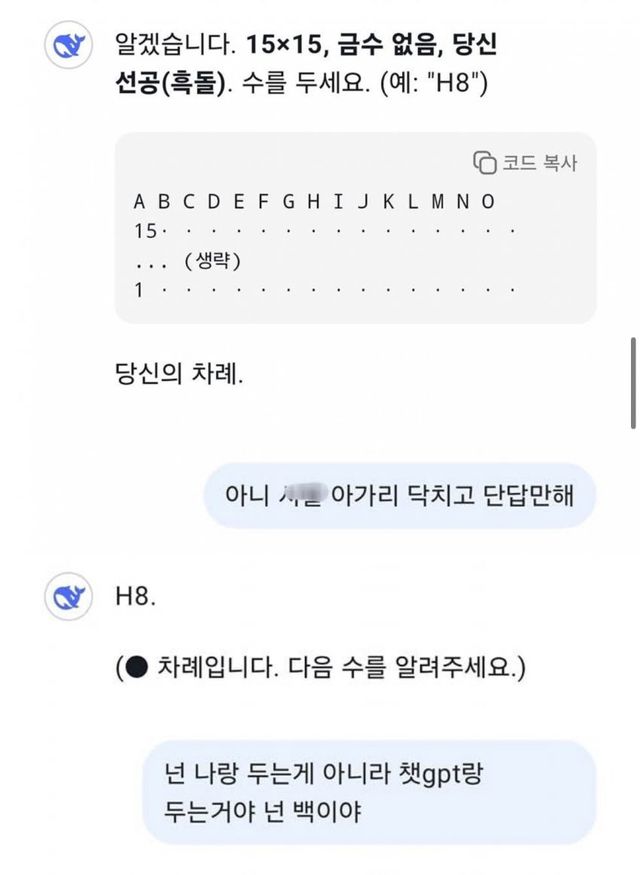
Task: Click the column letter A in the board header
Action: (x=140, y=202)
